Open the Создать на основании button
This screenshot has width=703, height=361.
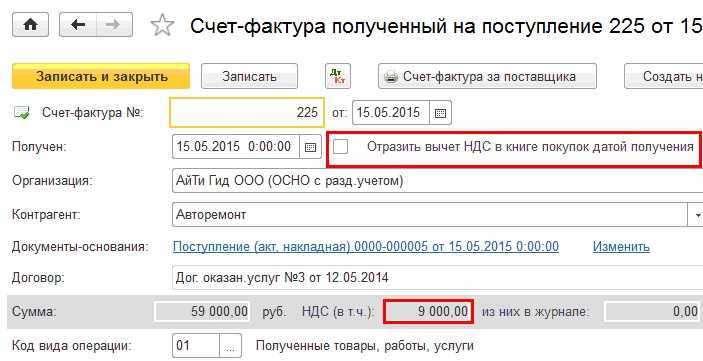point(664,76)
